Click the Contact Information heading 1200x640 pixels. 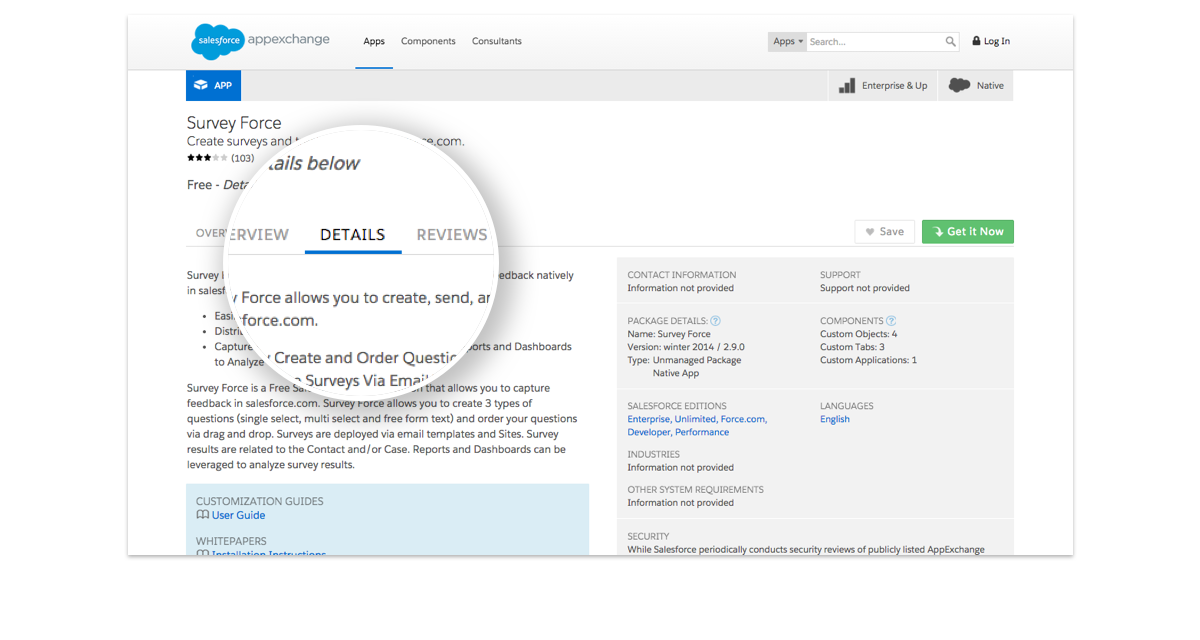(682, 275)
